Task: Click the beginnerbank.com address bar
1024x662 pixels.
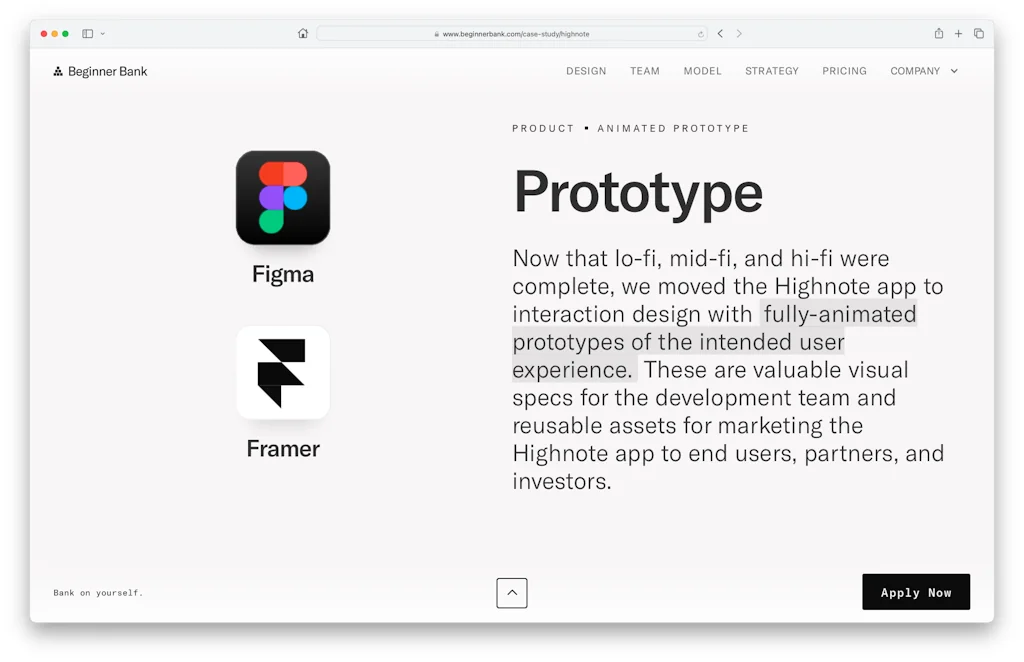Action: tap(512, 34)
